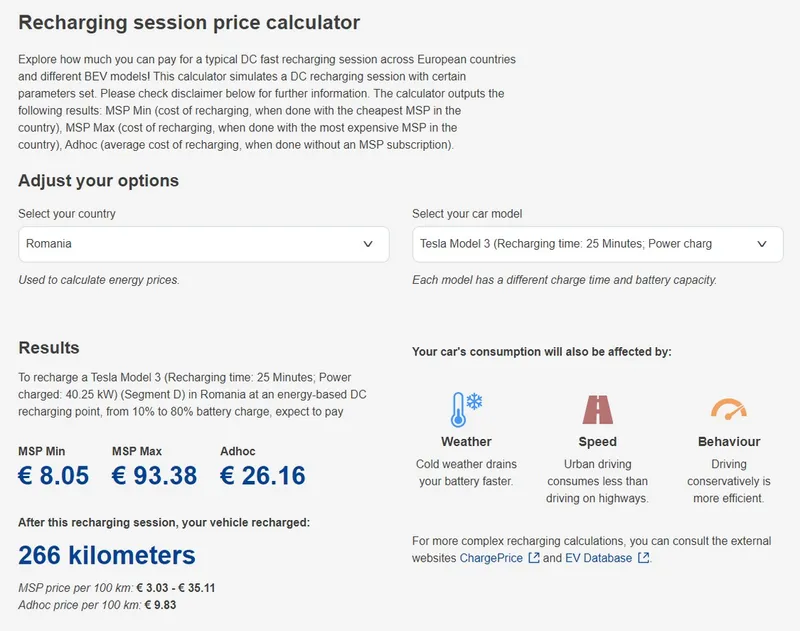
Task: Click the 266 kilometers result
Action: point(107,555)
